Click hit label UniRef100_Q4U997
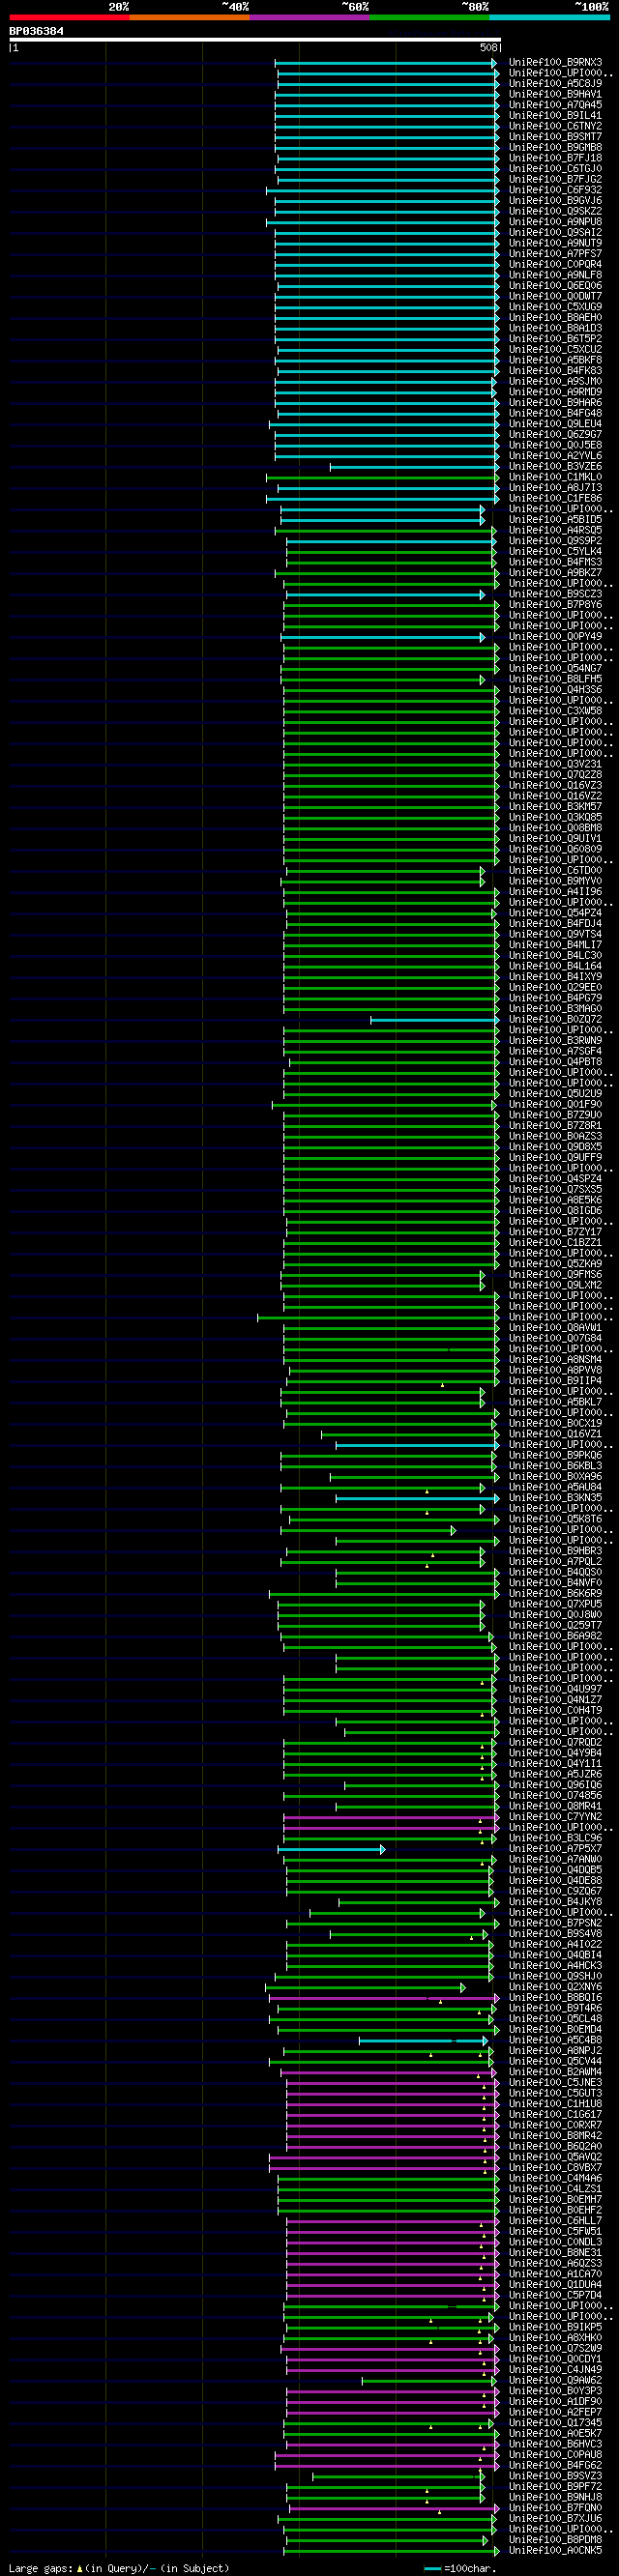 point(555,1690)
